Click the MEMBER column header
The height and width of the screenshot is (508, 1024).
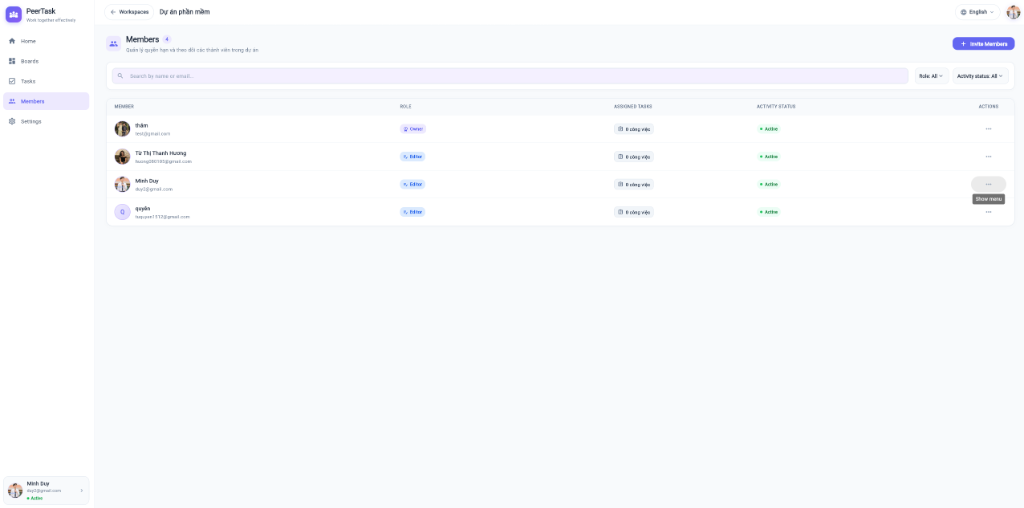(x=124, y=106)
